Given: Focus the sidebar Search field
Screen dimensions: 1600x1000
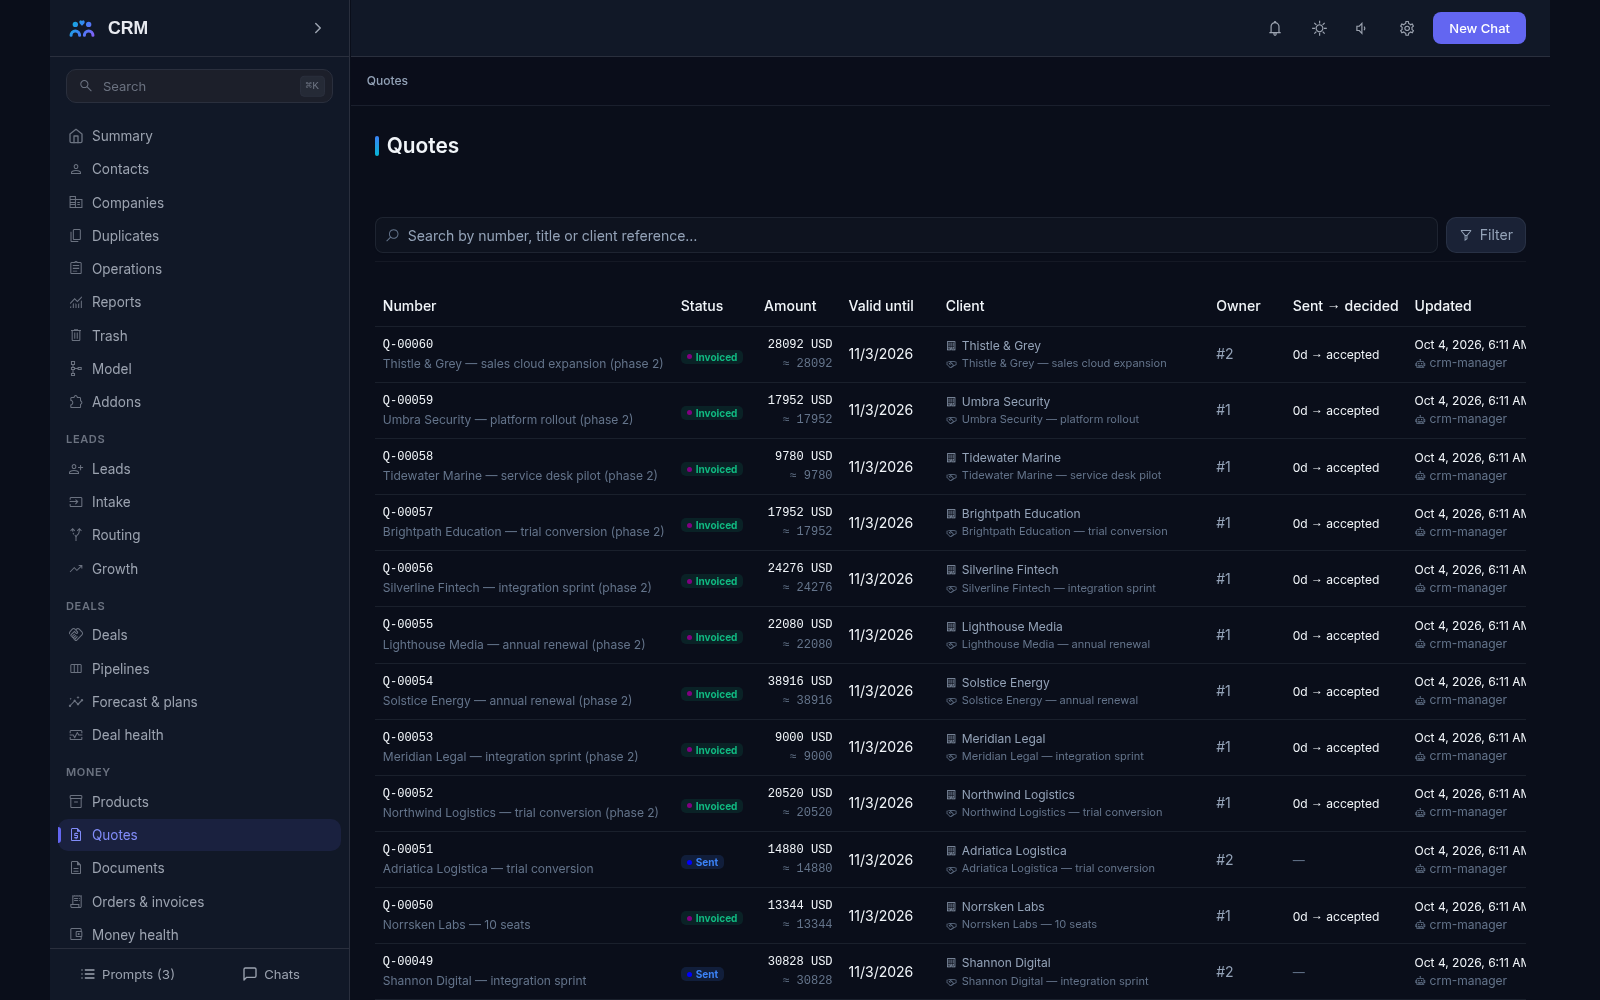Looking at the screenshot, I should tap(199, 86).
